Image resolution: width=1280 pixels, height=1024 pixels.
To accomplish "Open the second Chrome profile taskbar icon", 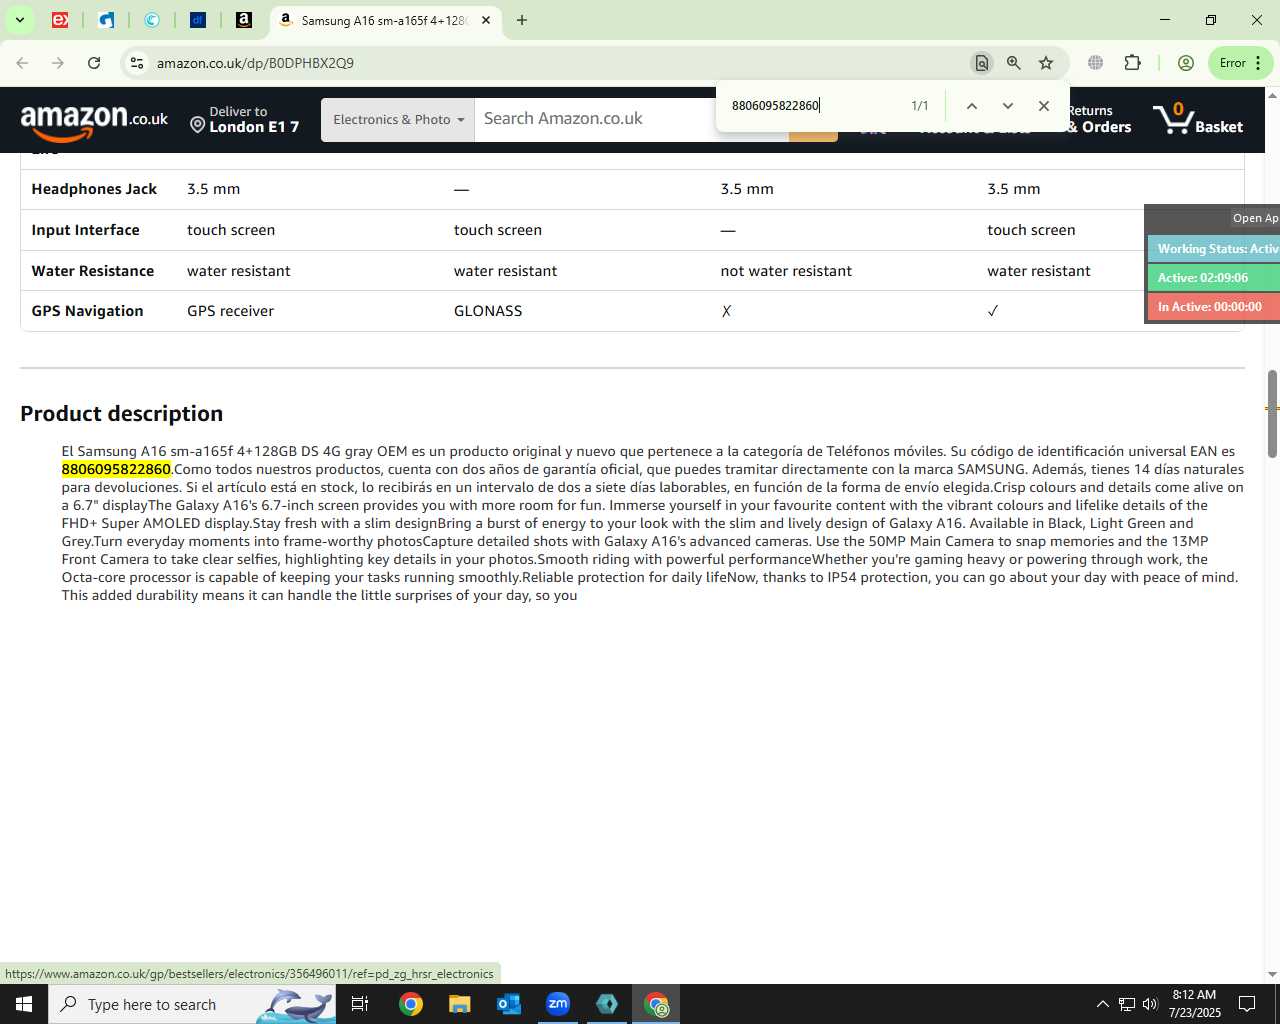I will tap(656, 1004).
